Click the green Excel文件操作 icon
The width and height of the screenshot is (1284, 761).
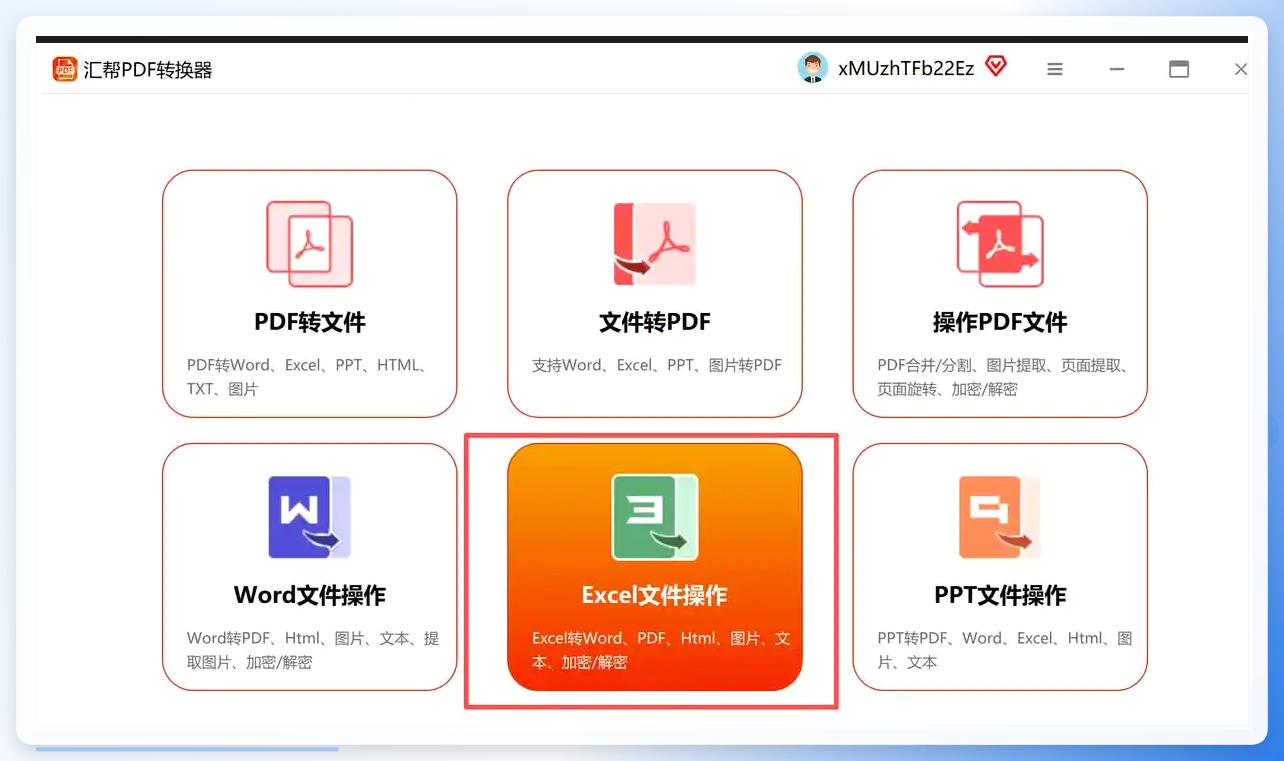click(655, 517)
